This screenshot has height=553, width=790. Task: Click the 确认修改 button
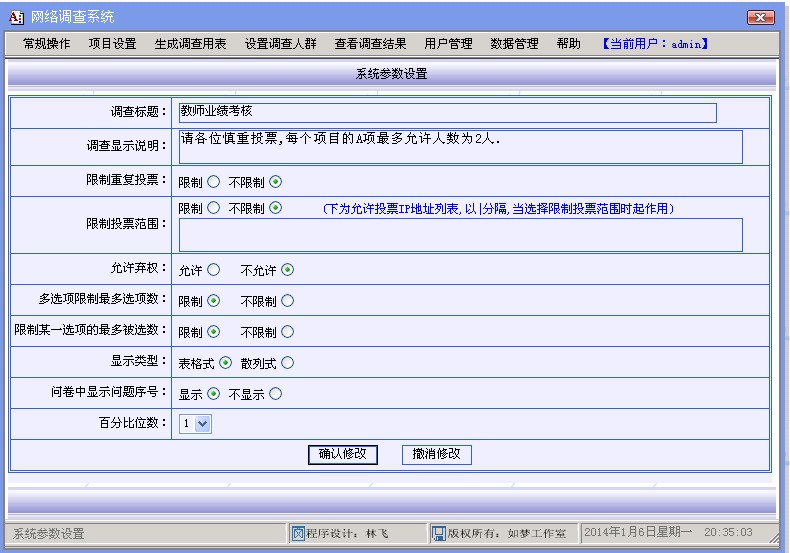343,454
